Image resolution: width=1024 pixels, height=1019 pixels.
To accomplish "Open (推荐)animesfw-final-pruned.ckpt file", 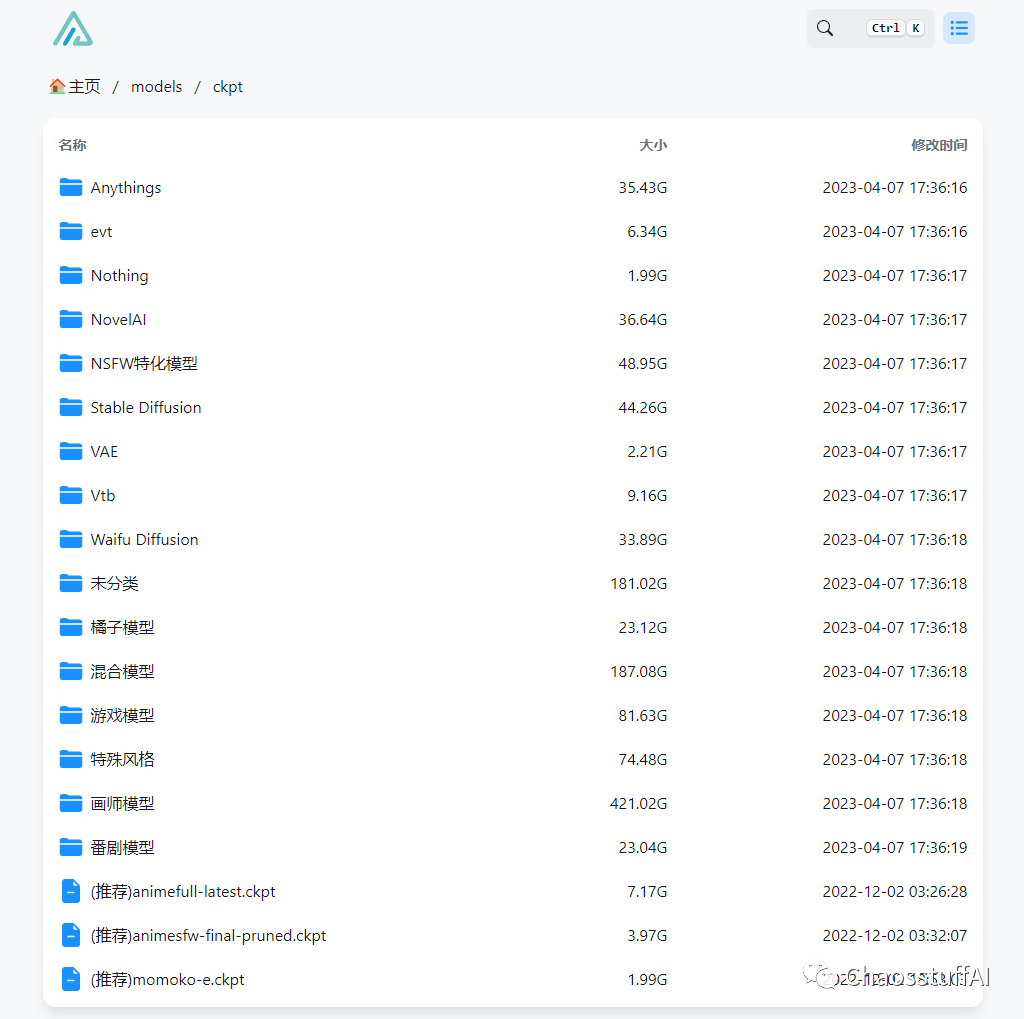I will coord(512,935).
